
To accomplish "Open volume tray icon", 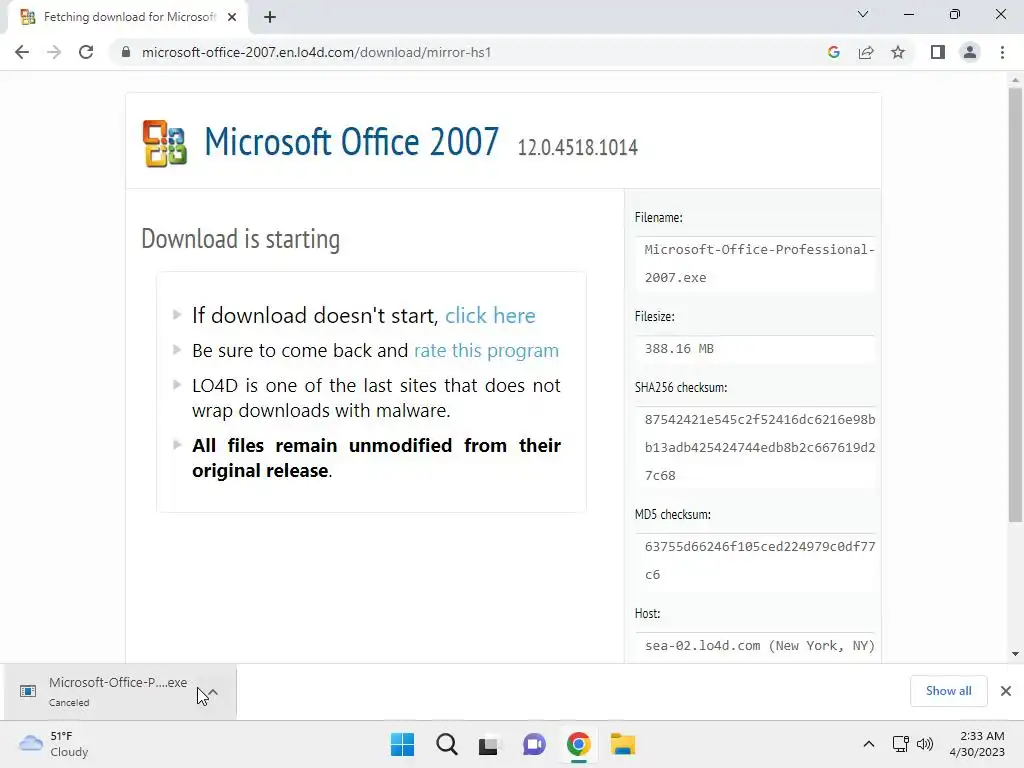I will 925,744.
